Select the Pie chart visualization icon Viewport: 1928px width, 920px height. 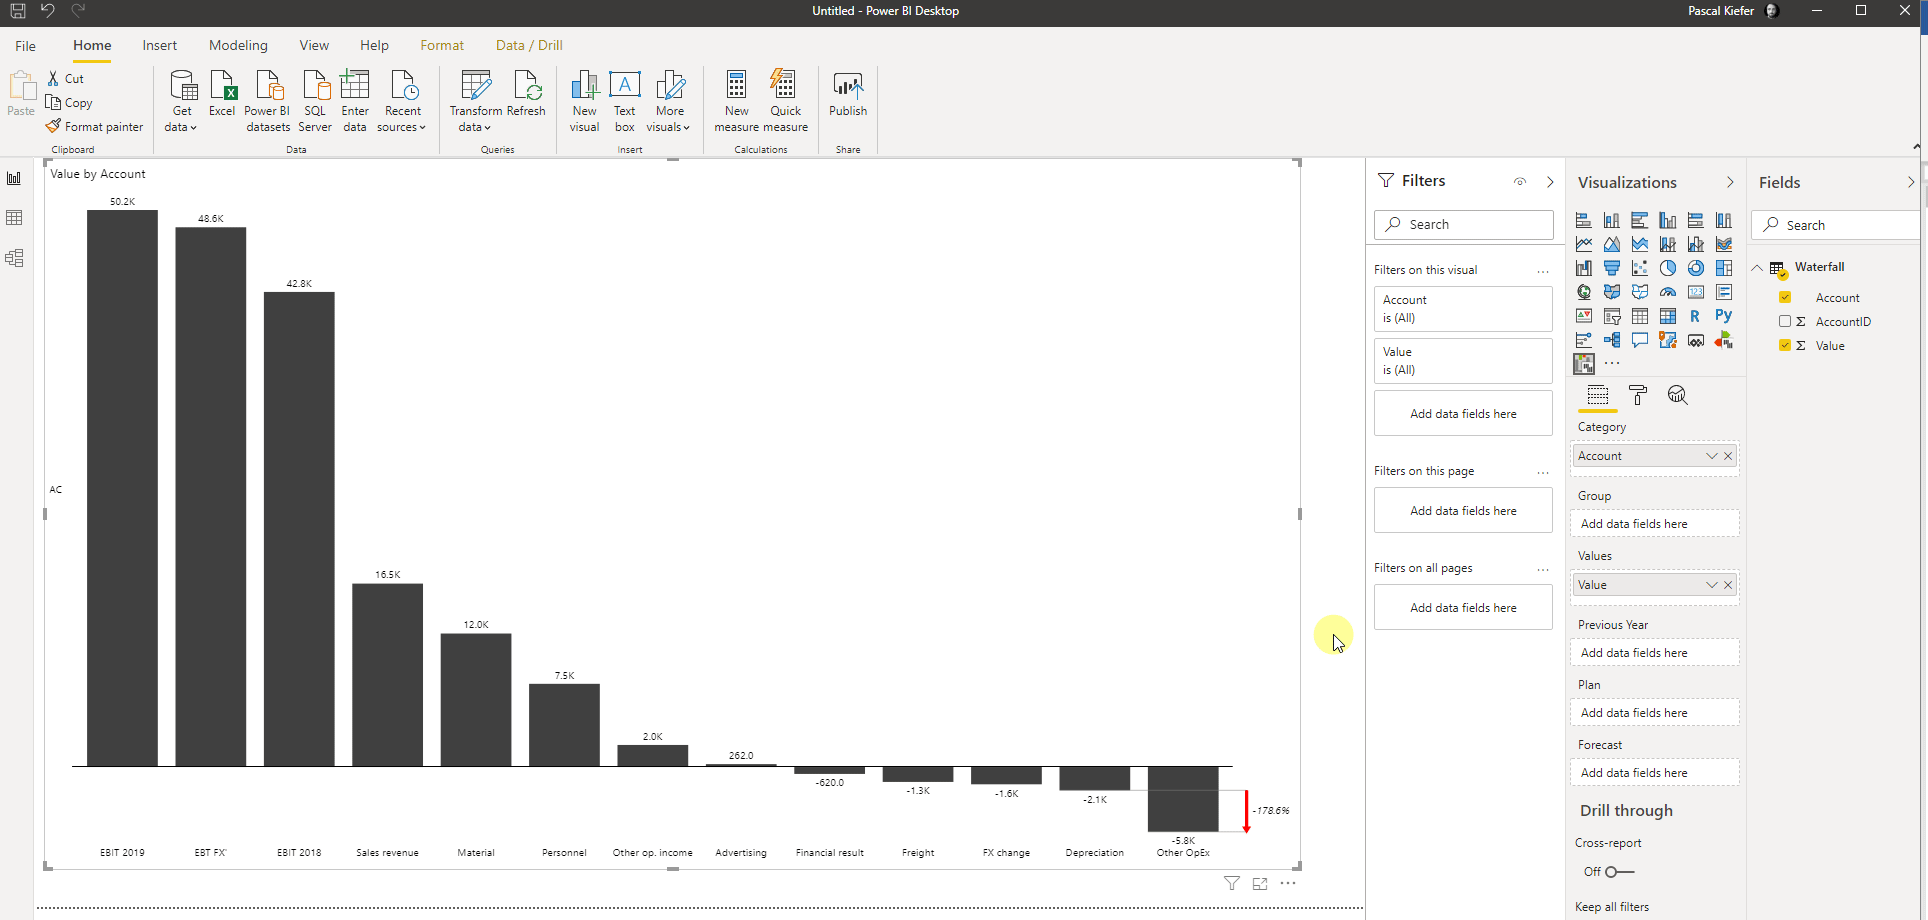coord(1668,267)
